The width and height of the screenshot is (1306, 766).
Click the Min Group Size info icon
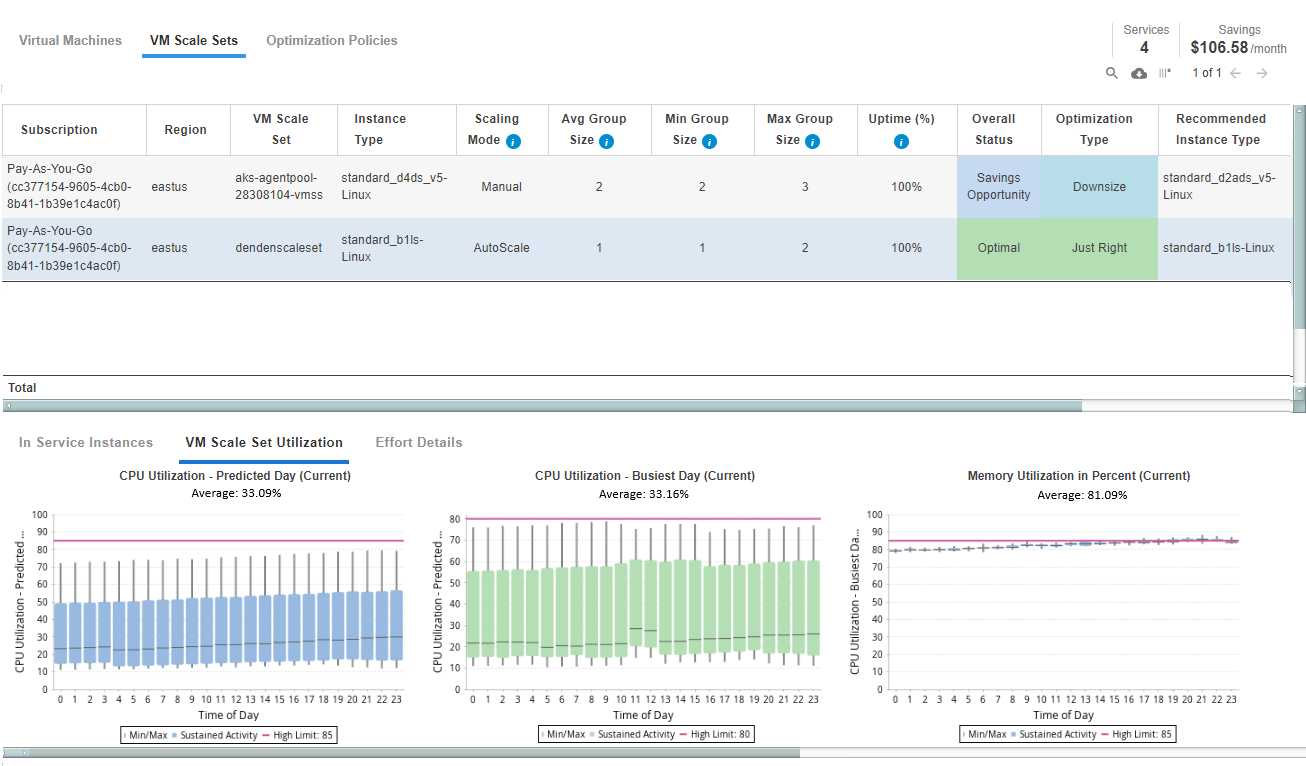pyautogui.click(x=709, y=141)
